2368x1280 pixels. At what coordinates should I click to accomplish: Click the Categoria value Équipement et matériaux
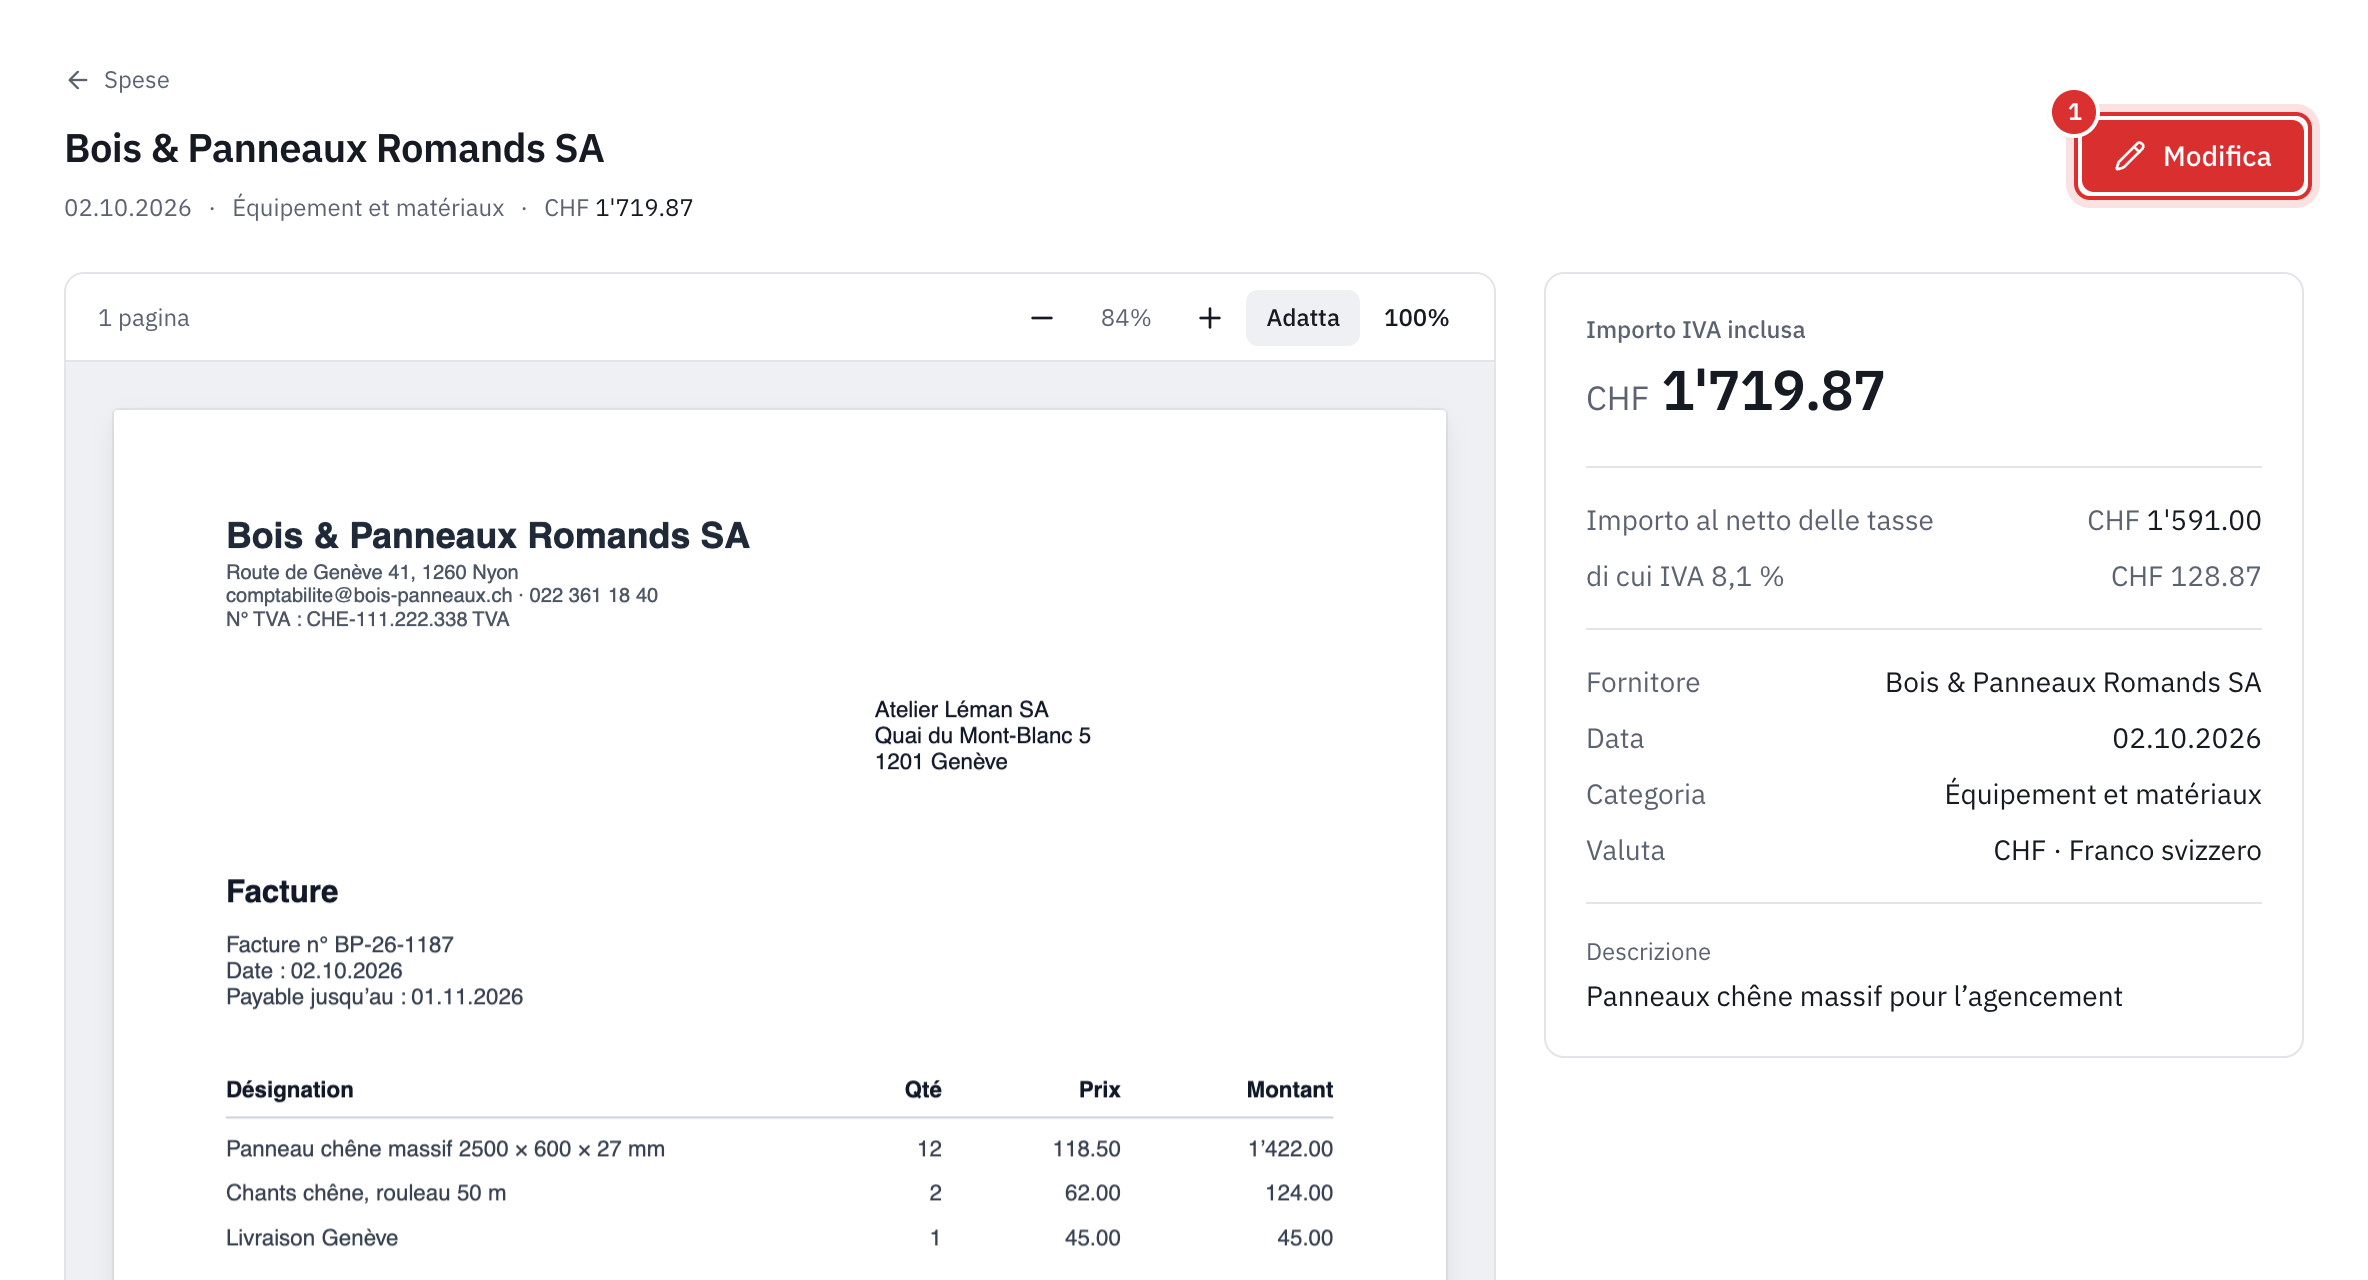tap(2103, 794)
